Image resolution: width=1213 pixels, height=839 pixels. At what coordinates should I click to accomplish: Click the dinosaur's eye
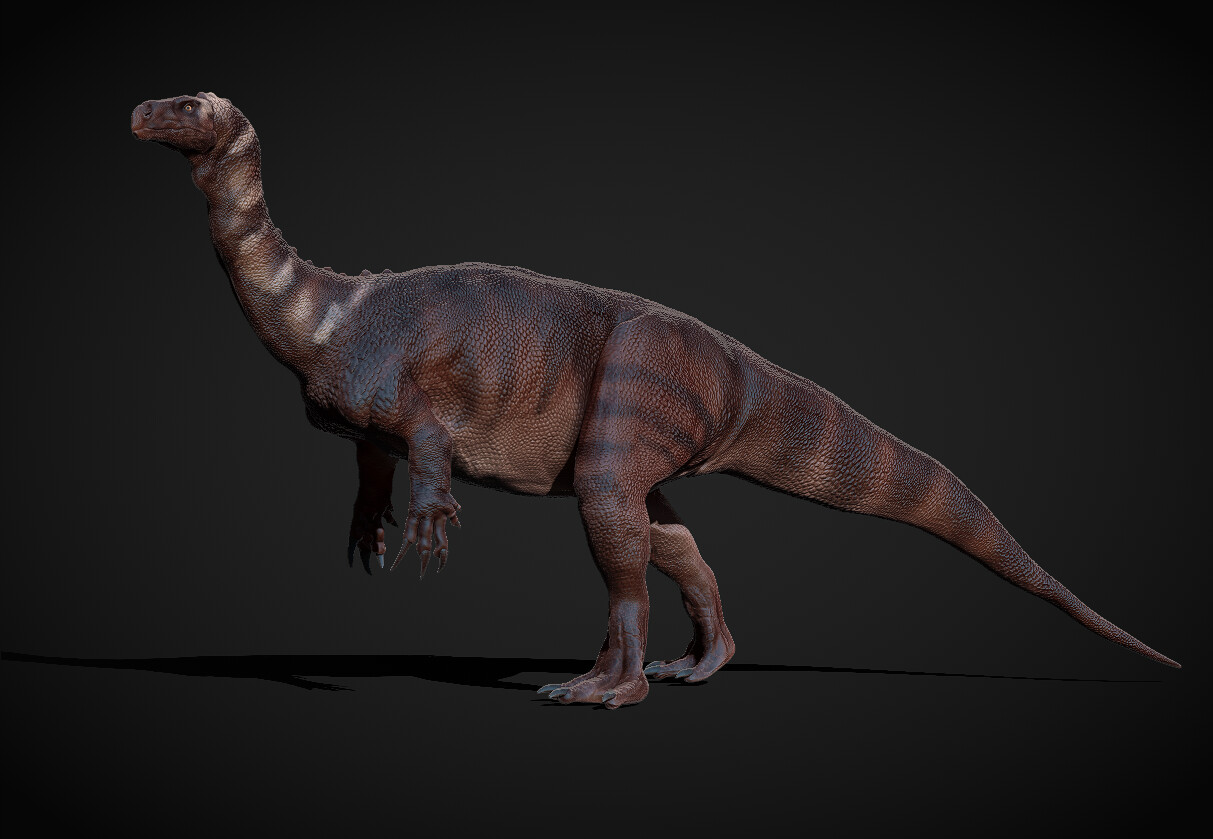(x=189, y=107)
